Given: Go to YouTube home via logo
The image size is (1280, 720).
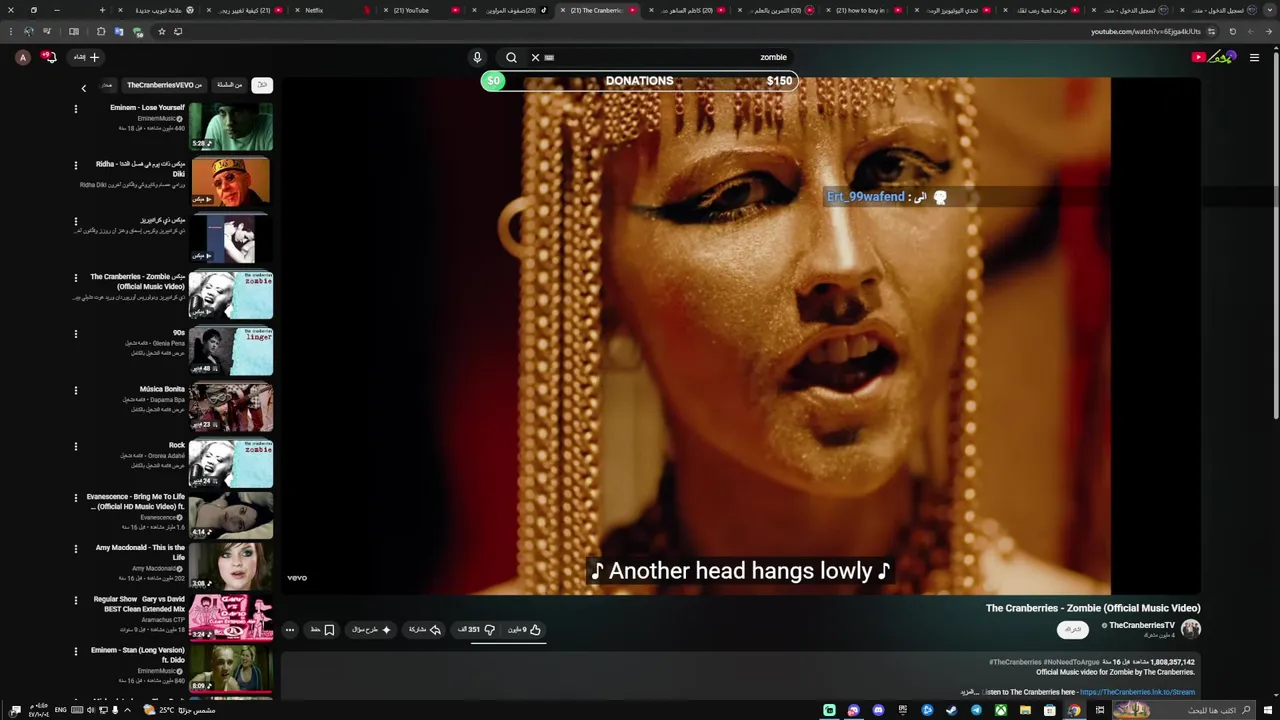Looking at the screenshot, I should pos(1214,57).
